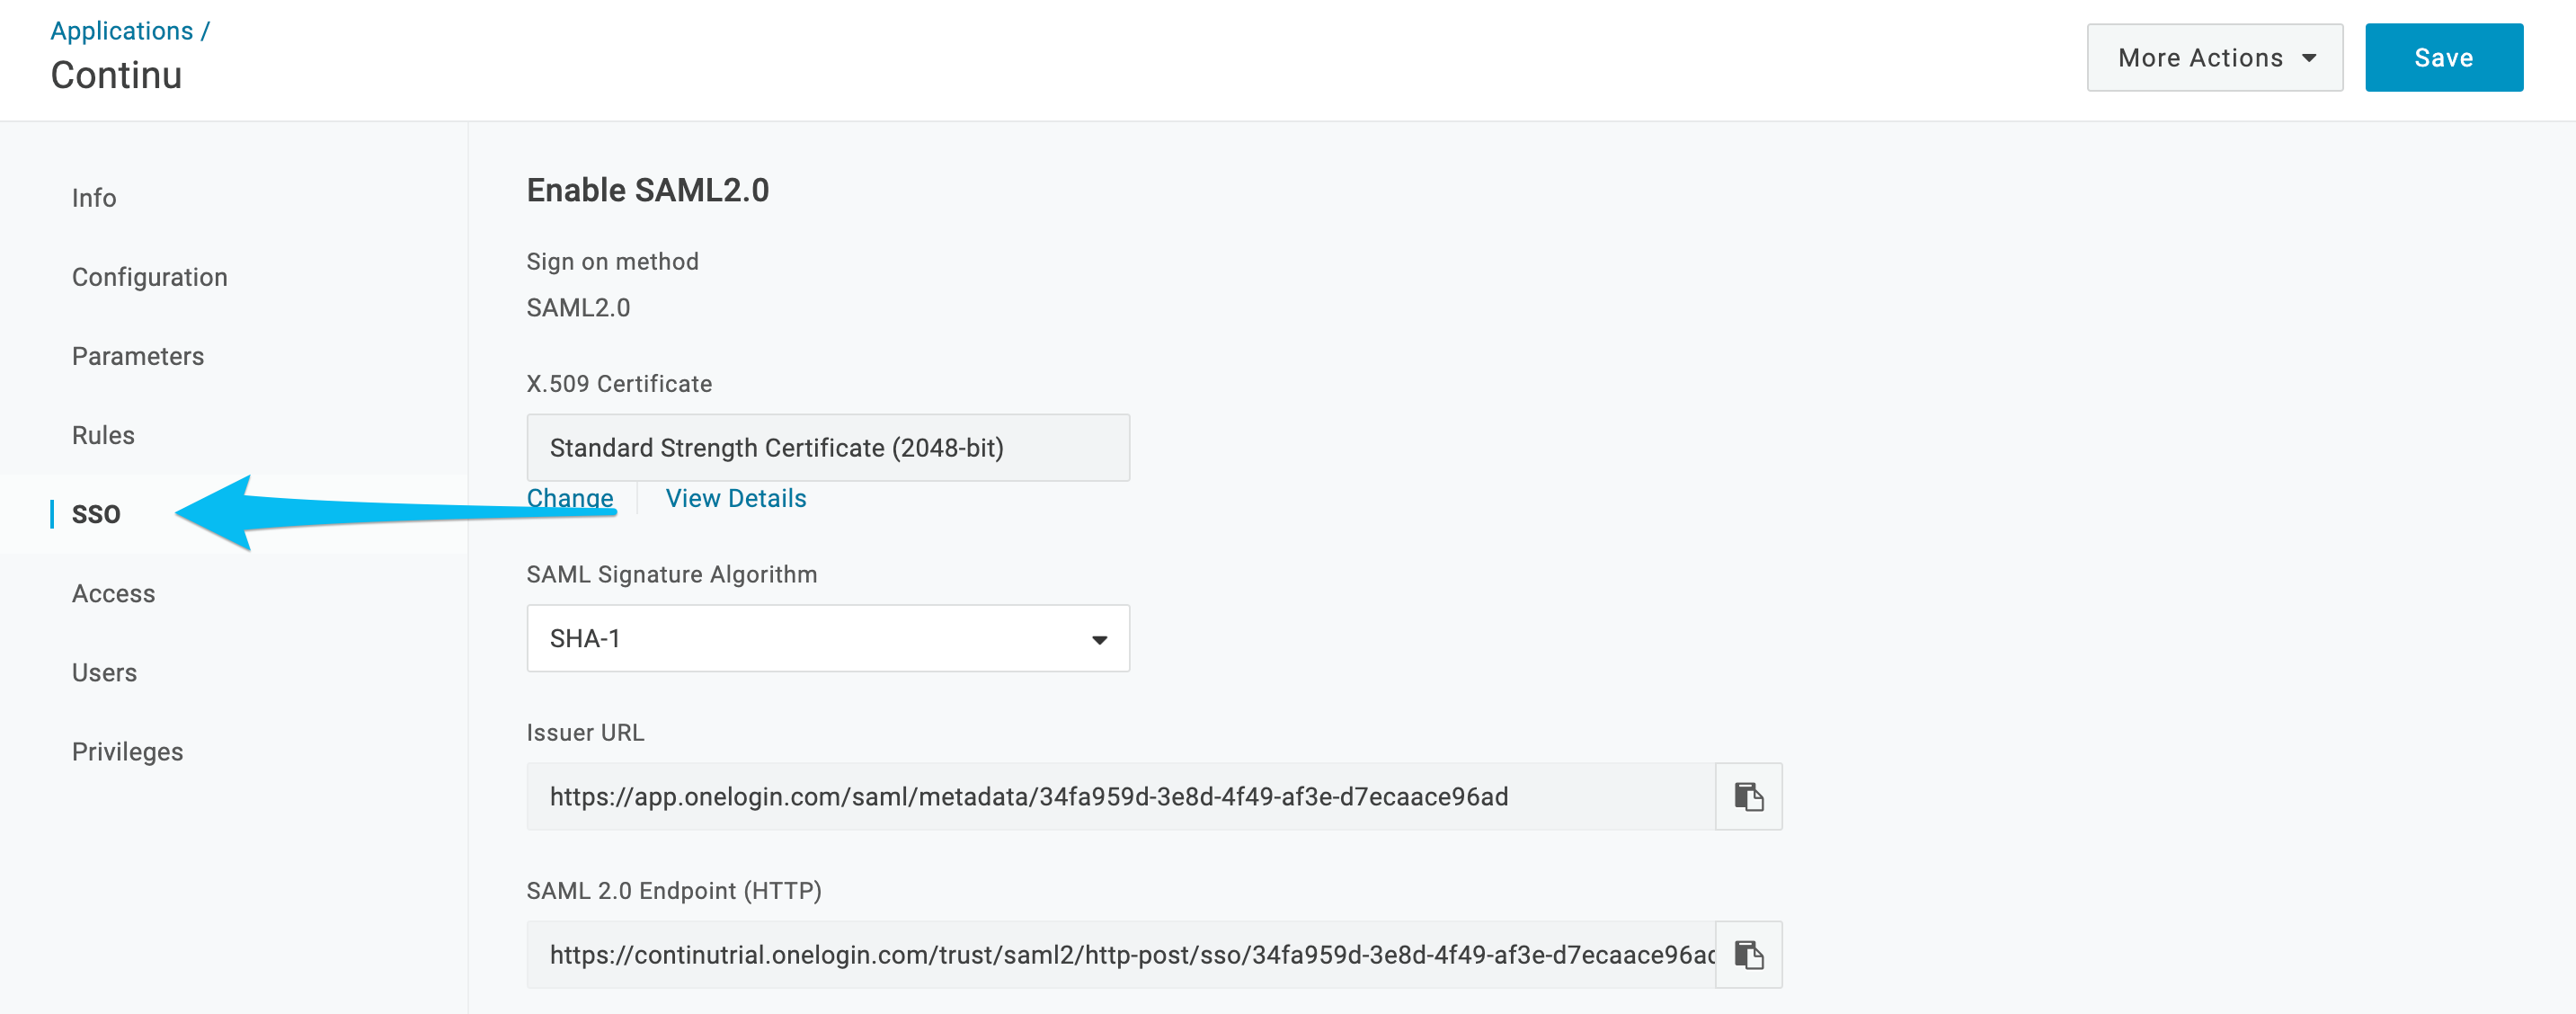Click the Issuer URL field
Viewport: 2576px width, 1014px height.
tap(1121, 796)
